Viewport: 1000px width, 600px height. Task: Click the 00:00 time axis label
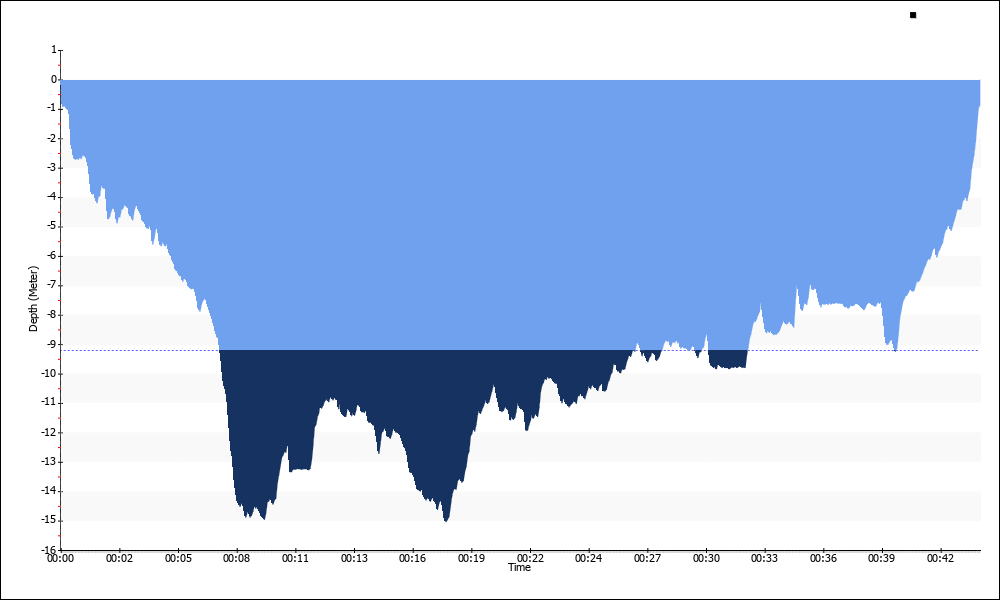(x=61, y=559)
